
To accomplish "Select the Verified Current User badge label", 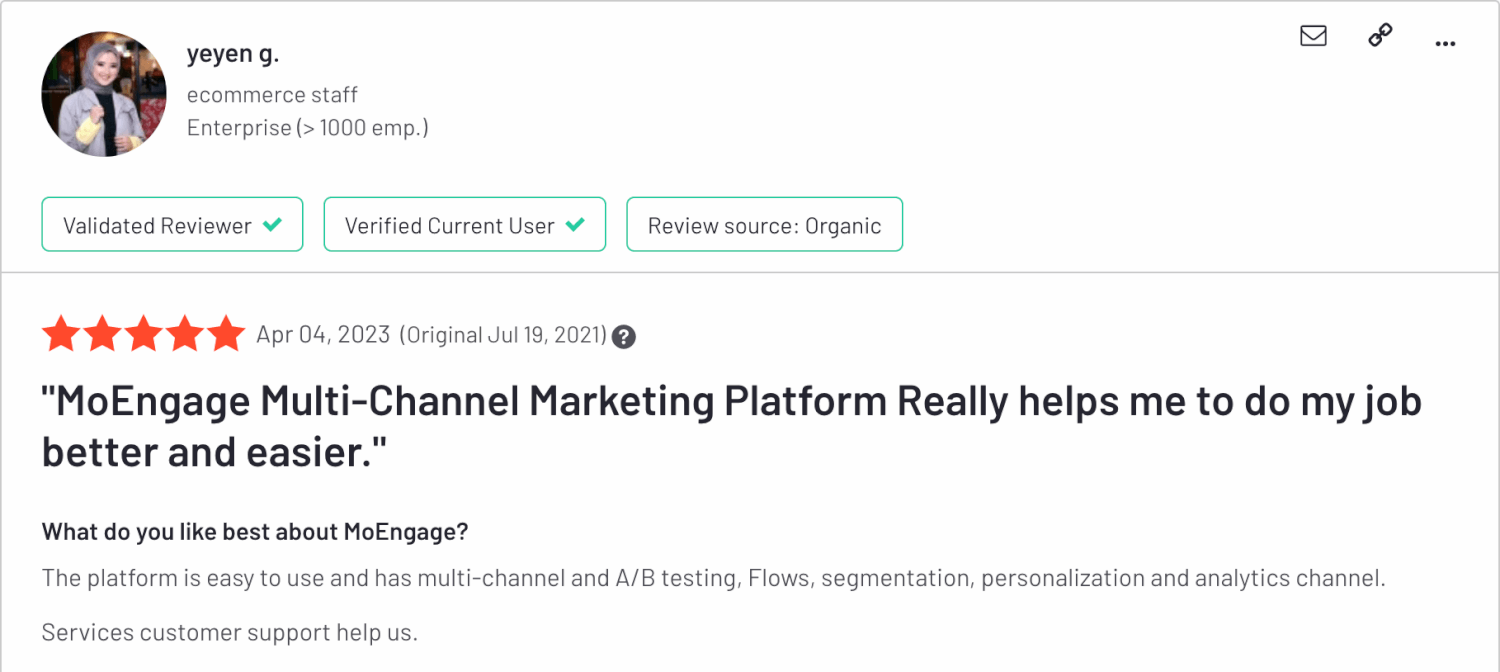I will pyautogui.click(x=449, y=225).
